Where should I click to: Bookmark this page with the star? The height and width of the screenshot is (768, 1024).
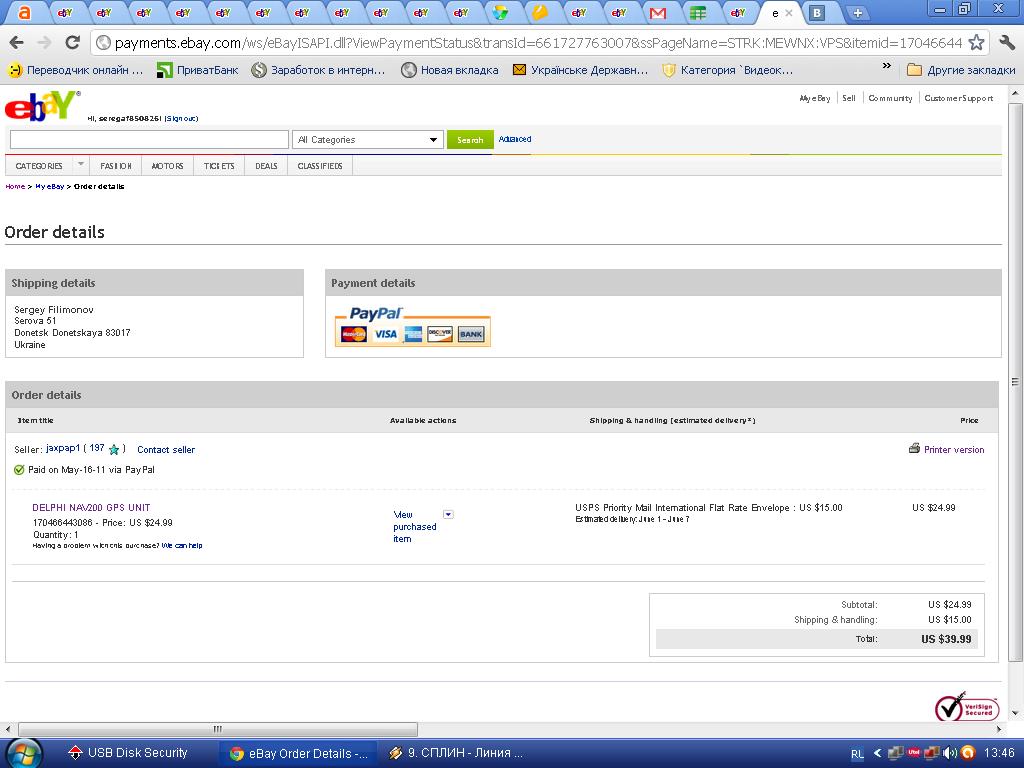[x=976, y=43]
